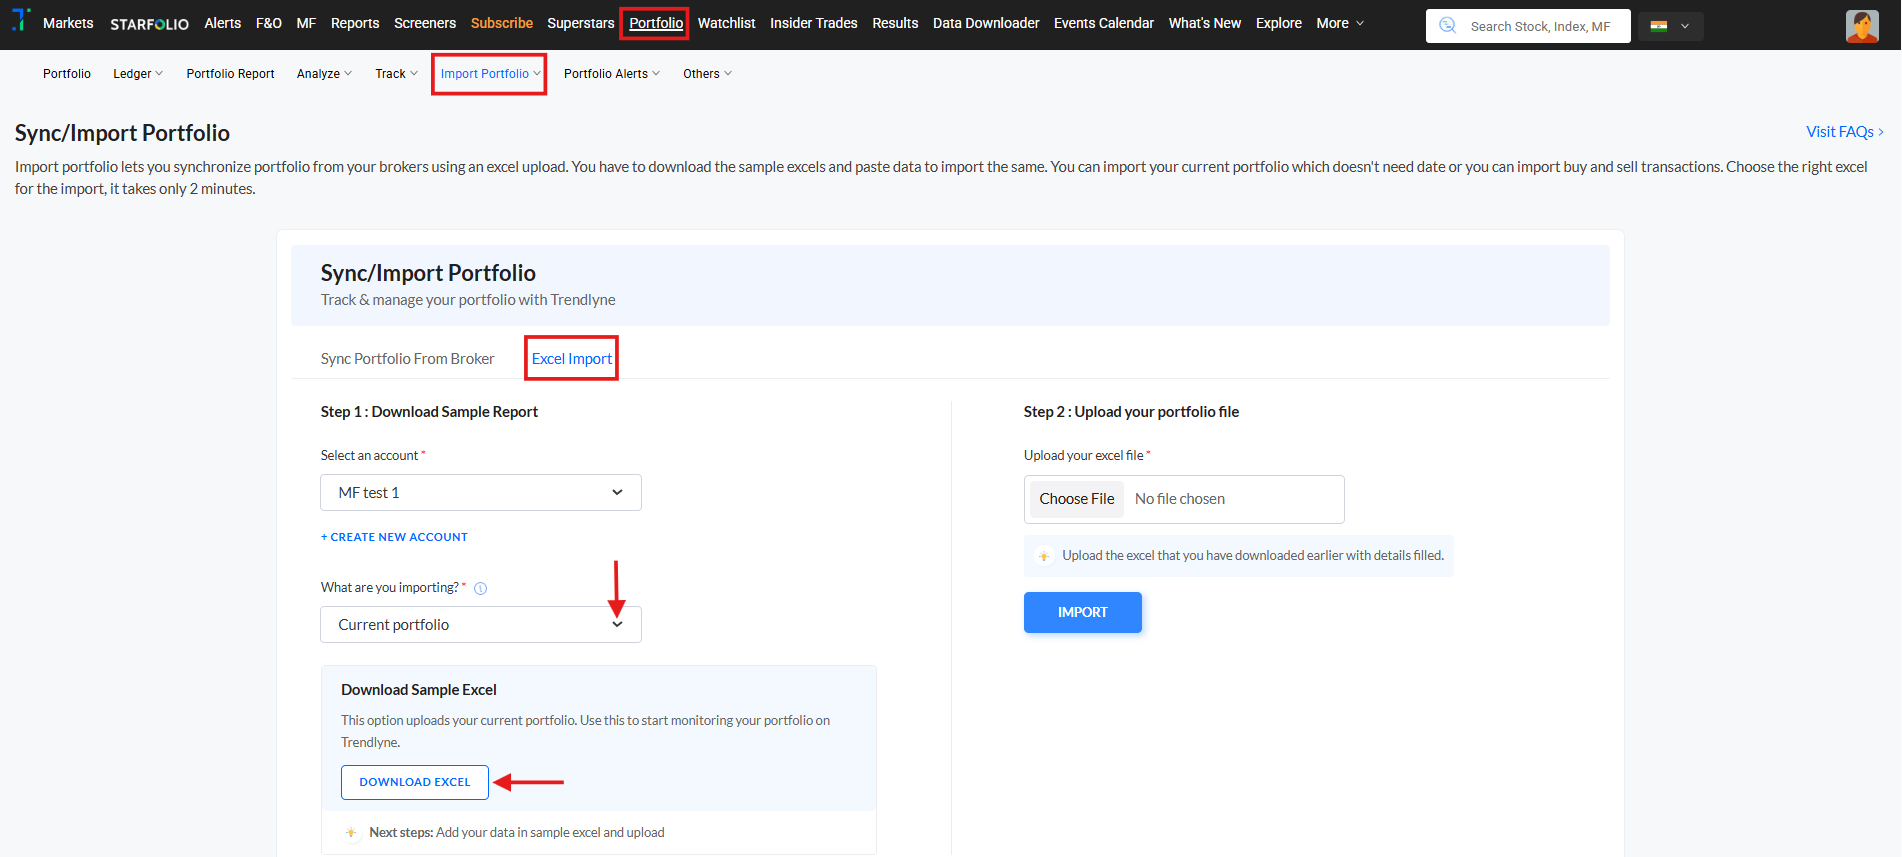Screen dimensions: 1902x857
Task: Click the blue IMPORT button
Action: [1083, 612]
